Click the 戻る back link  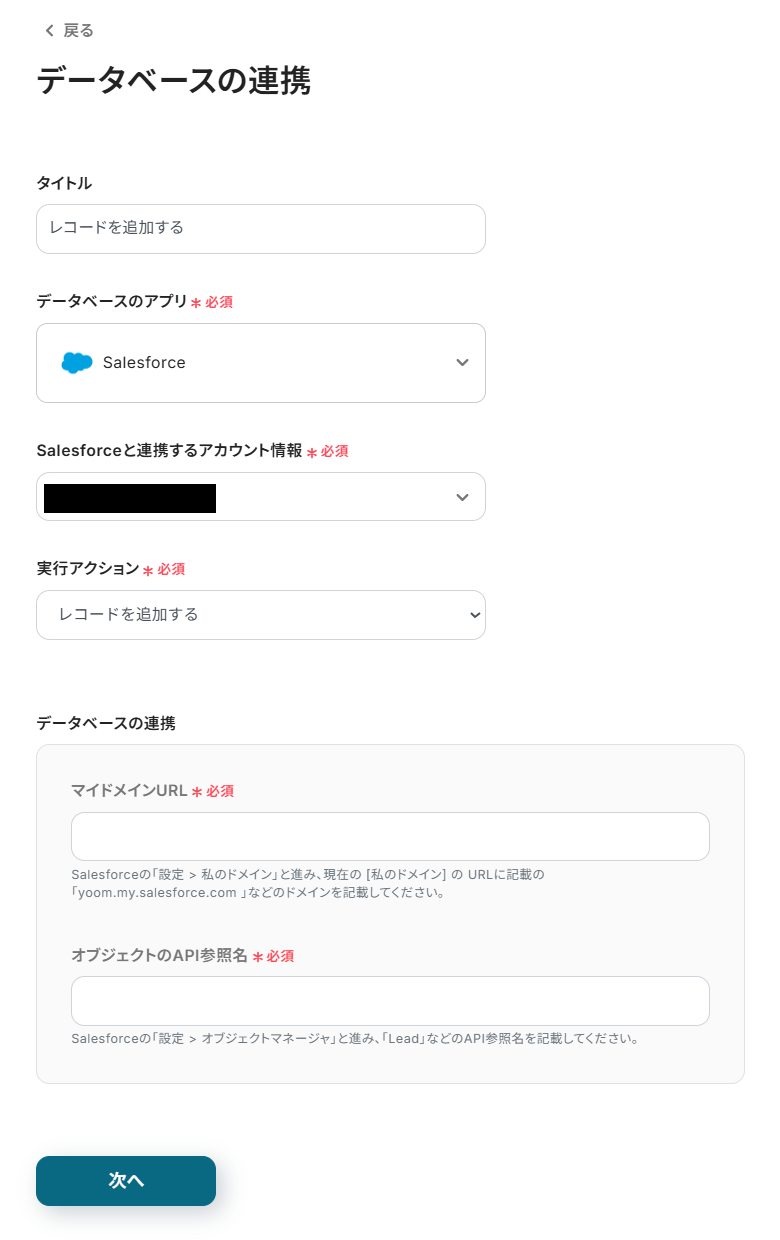78,31
